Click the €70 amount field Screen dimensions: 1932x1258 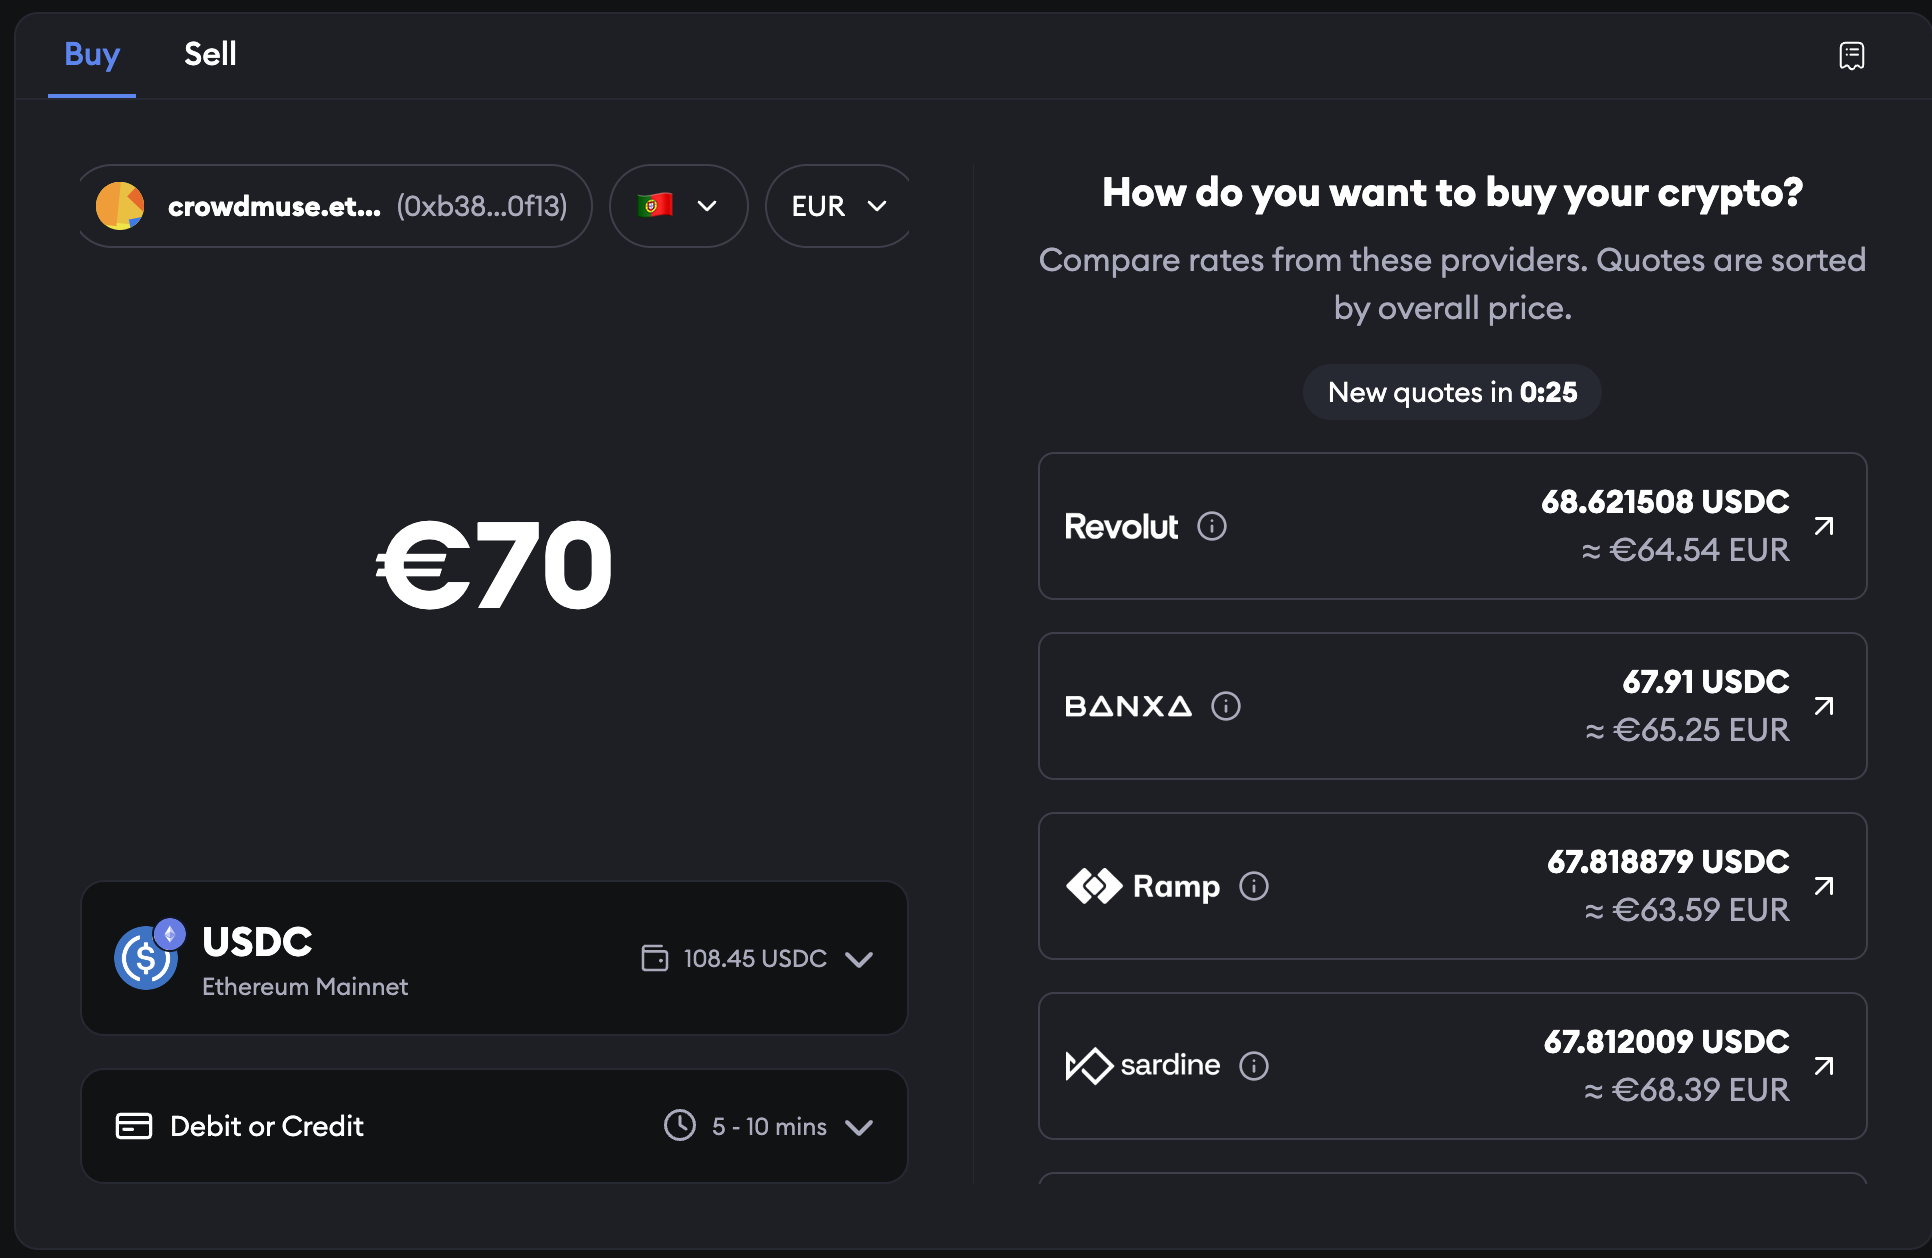click(494, 565)
